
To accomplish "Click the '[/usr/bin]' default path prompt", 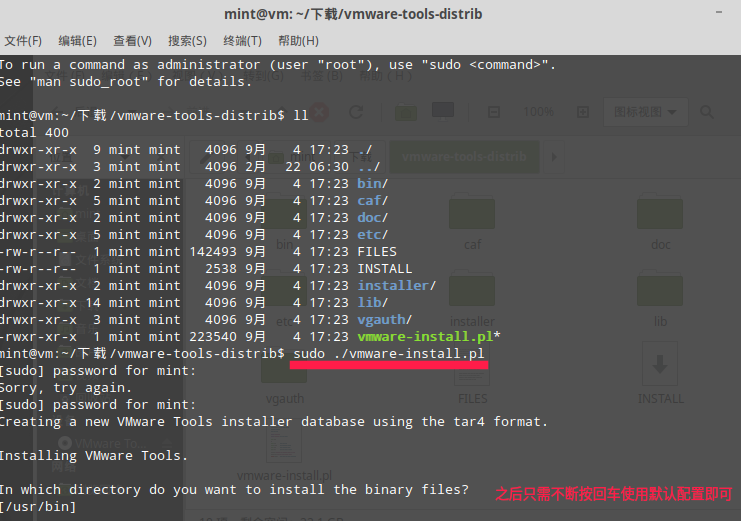I will [38, 507].
